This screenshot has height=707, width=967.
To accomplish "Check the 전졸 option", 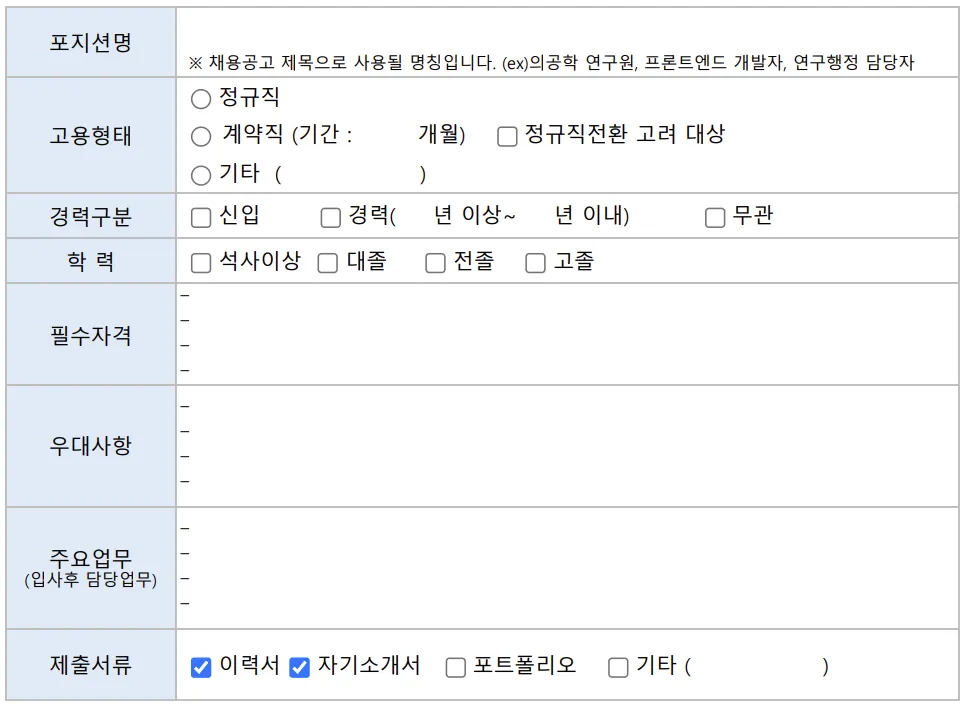I will pos(435,263).
